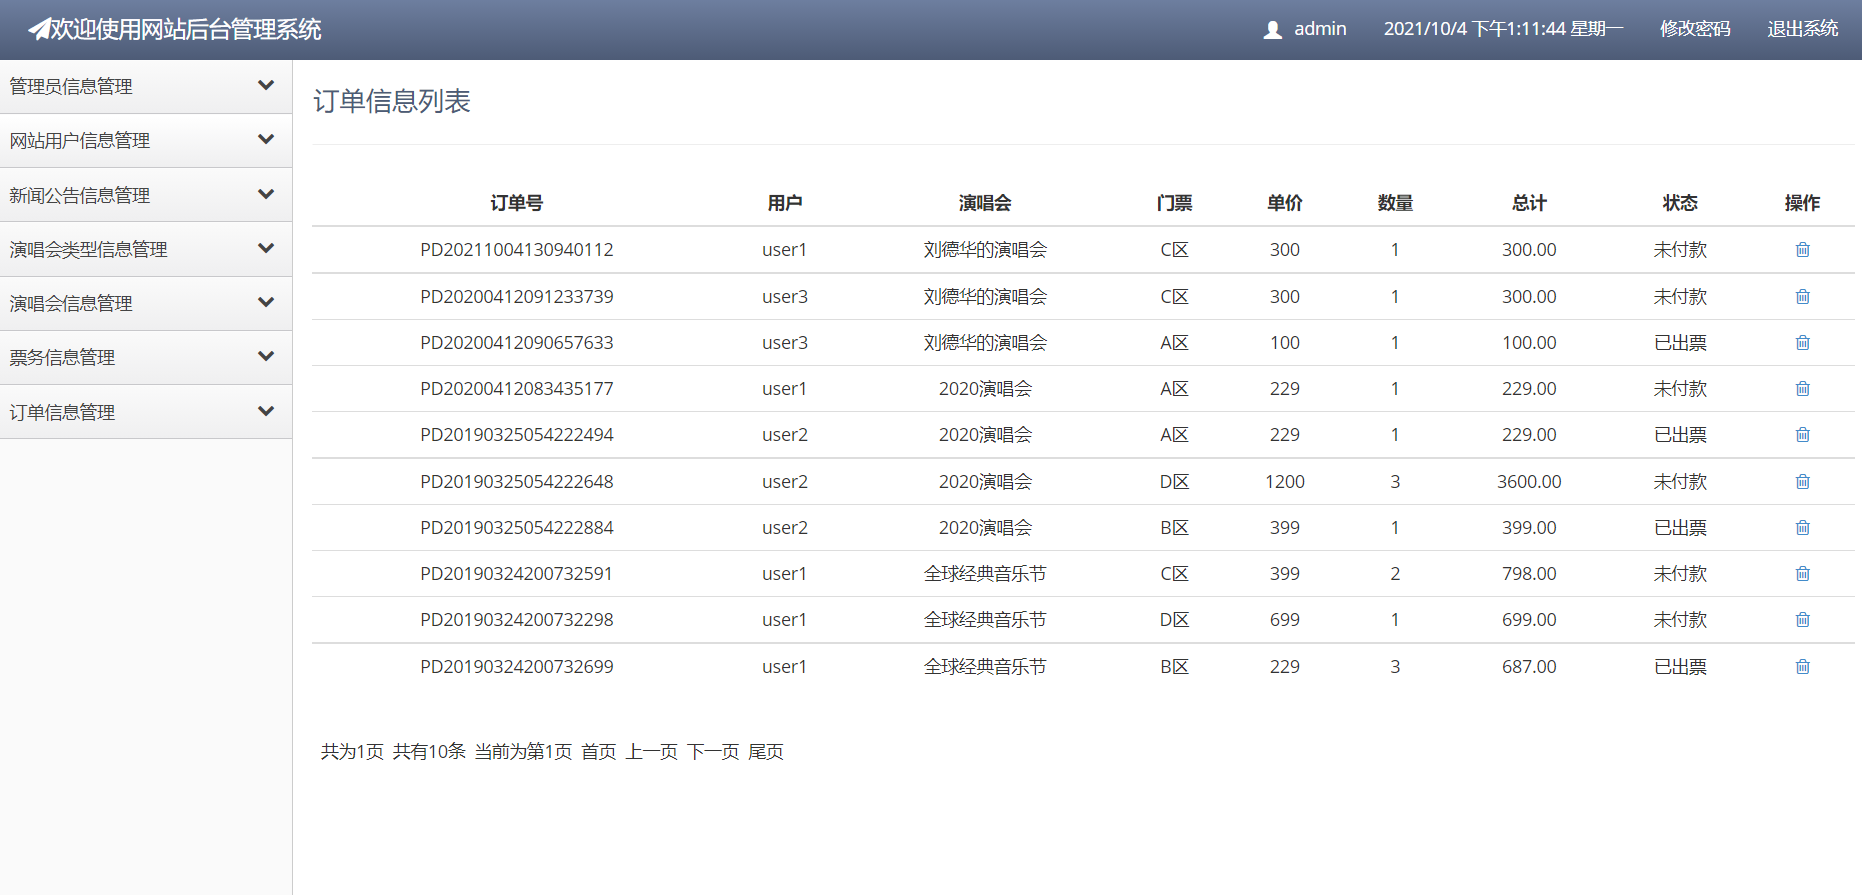Delete order PD20190324200732298 via trash icon
The height and width of the screenshot is (895, 1862).
[x=1802, y=619]
